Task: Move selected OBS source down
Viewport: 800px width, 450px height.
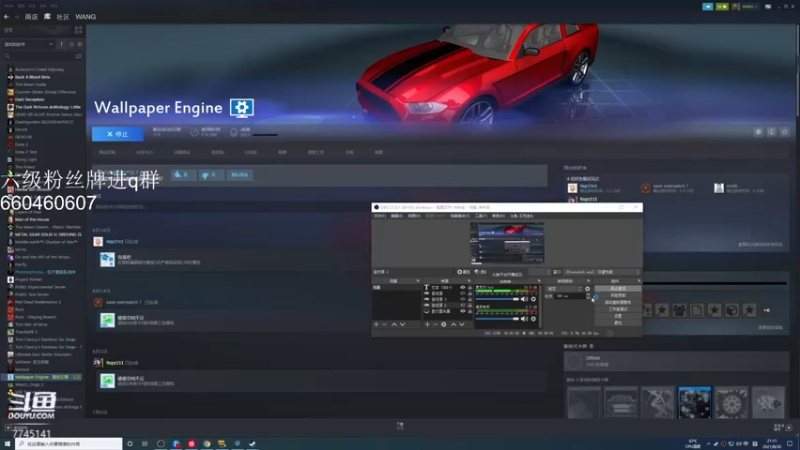Action: coord(462,324)
